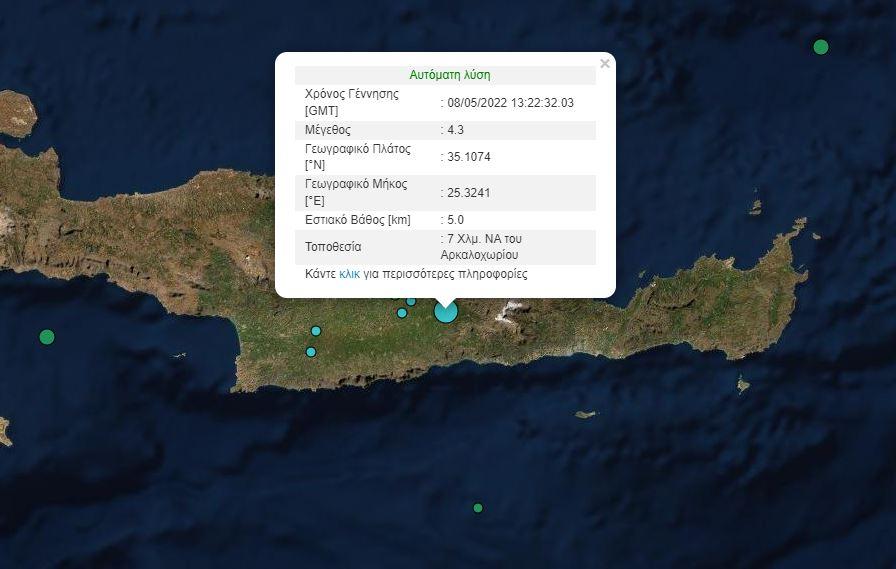The height and width of the screenshot is (569, 896).
Task: Click cyan marker partly hidden under popup edge
Action: coord(411,301)
